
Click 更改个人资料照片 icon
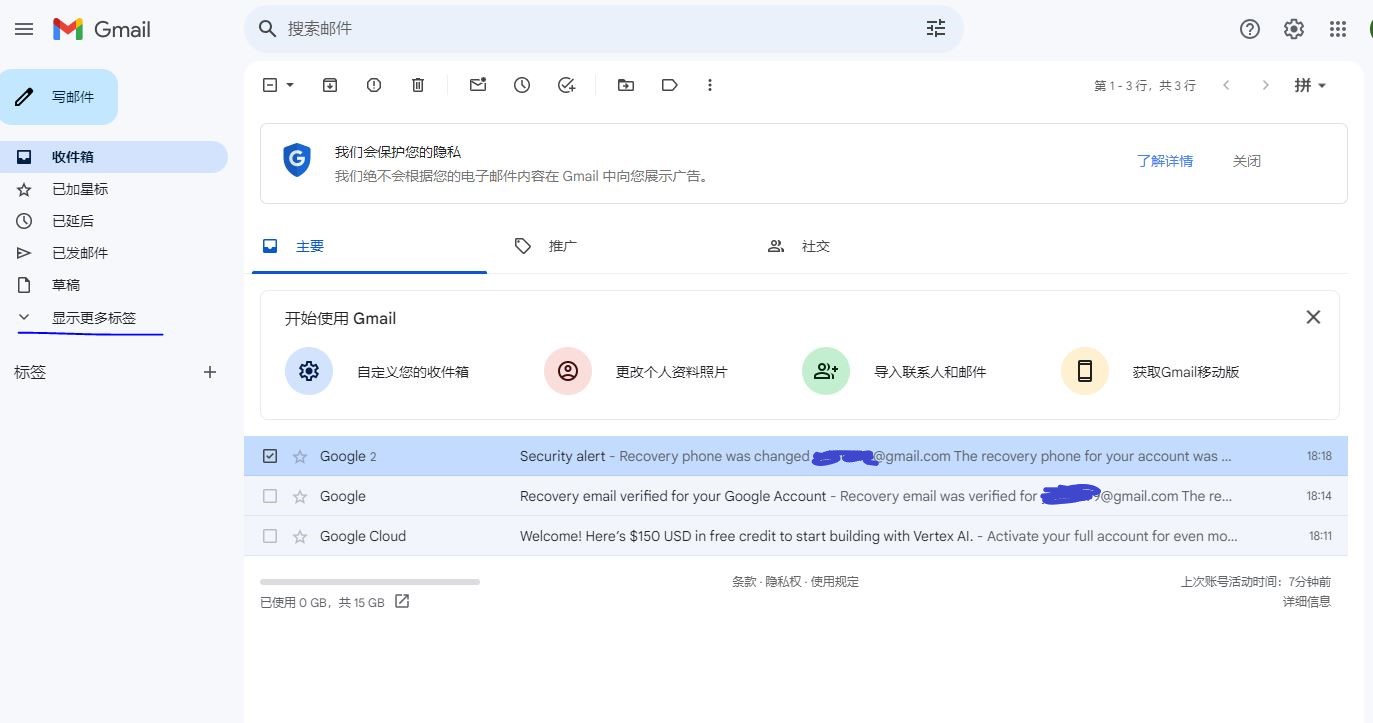pos(568,371)
